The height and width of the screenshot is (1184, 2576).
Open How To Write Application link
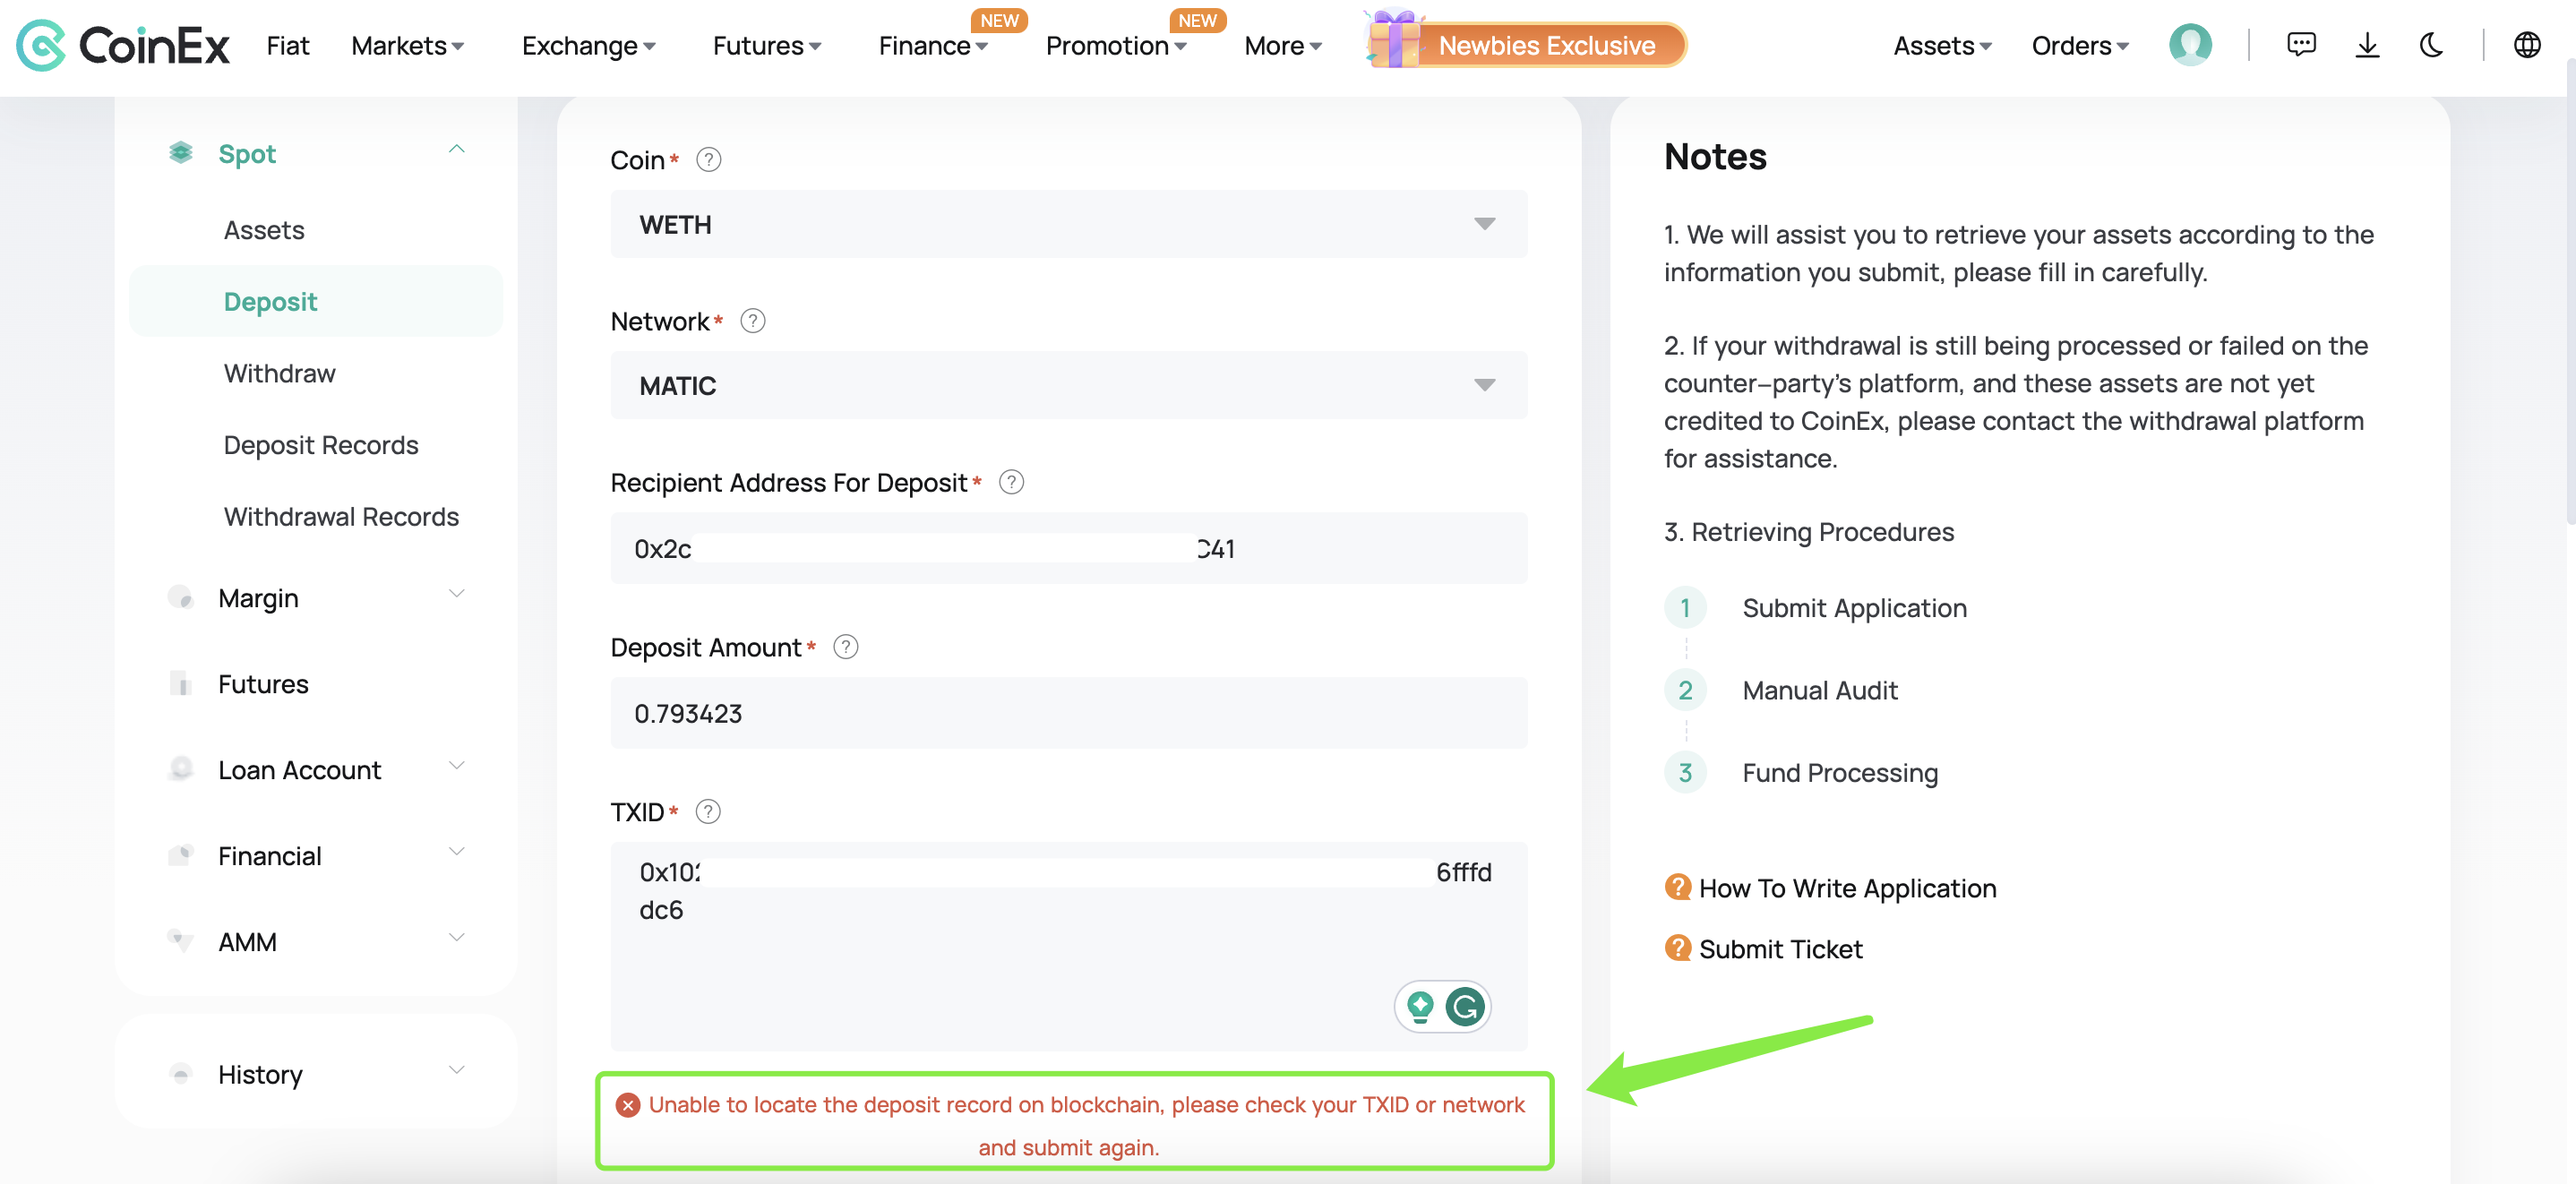(1847, 888)
